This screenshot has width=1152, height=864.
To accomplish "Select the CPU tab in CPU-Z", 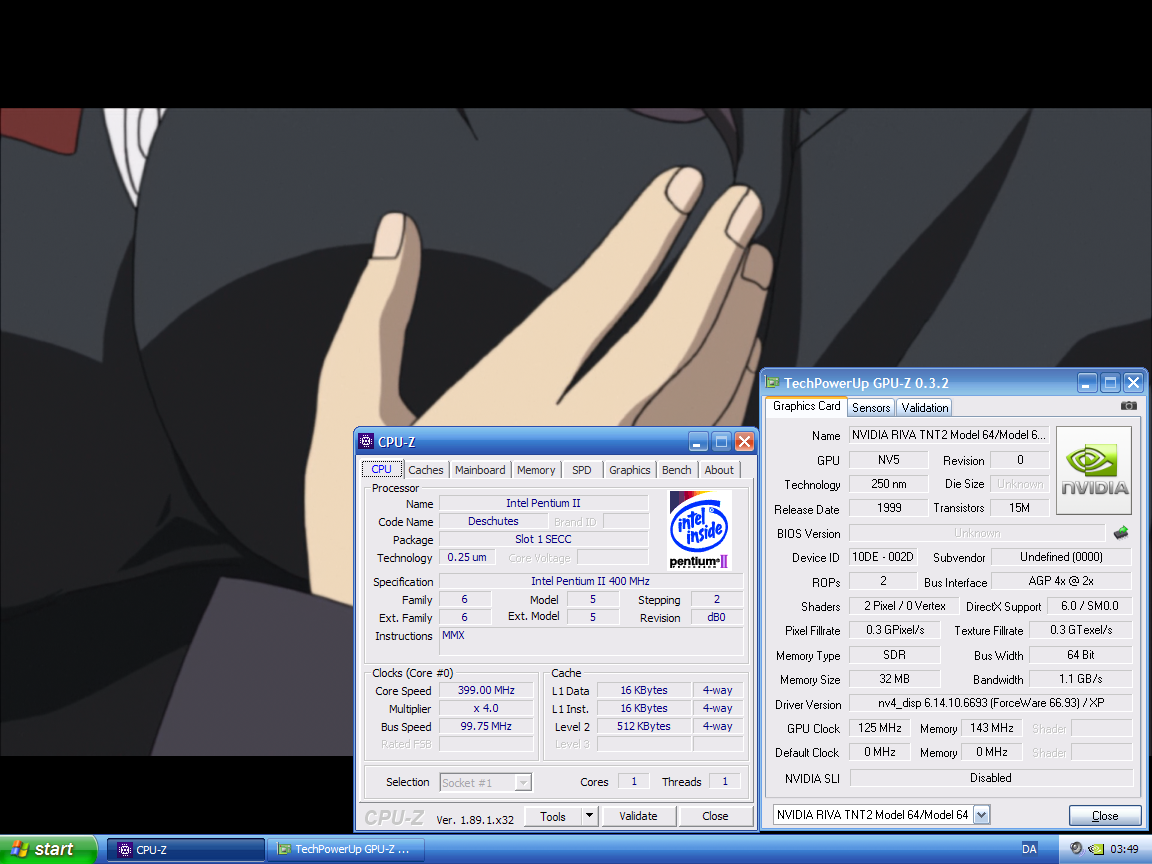I will [x=381, y=469].
